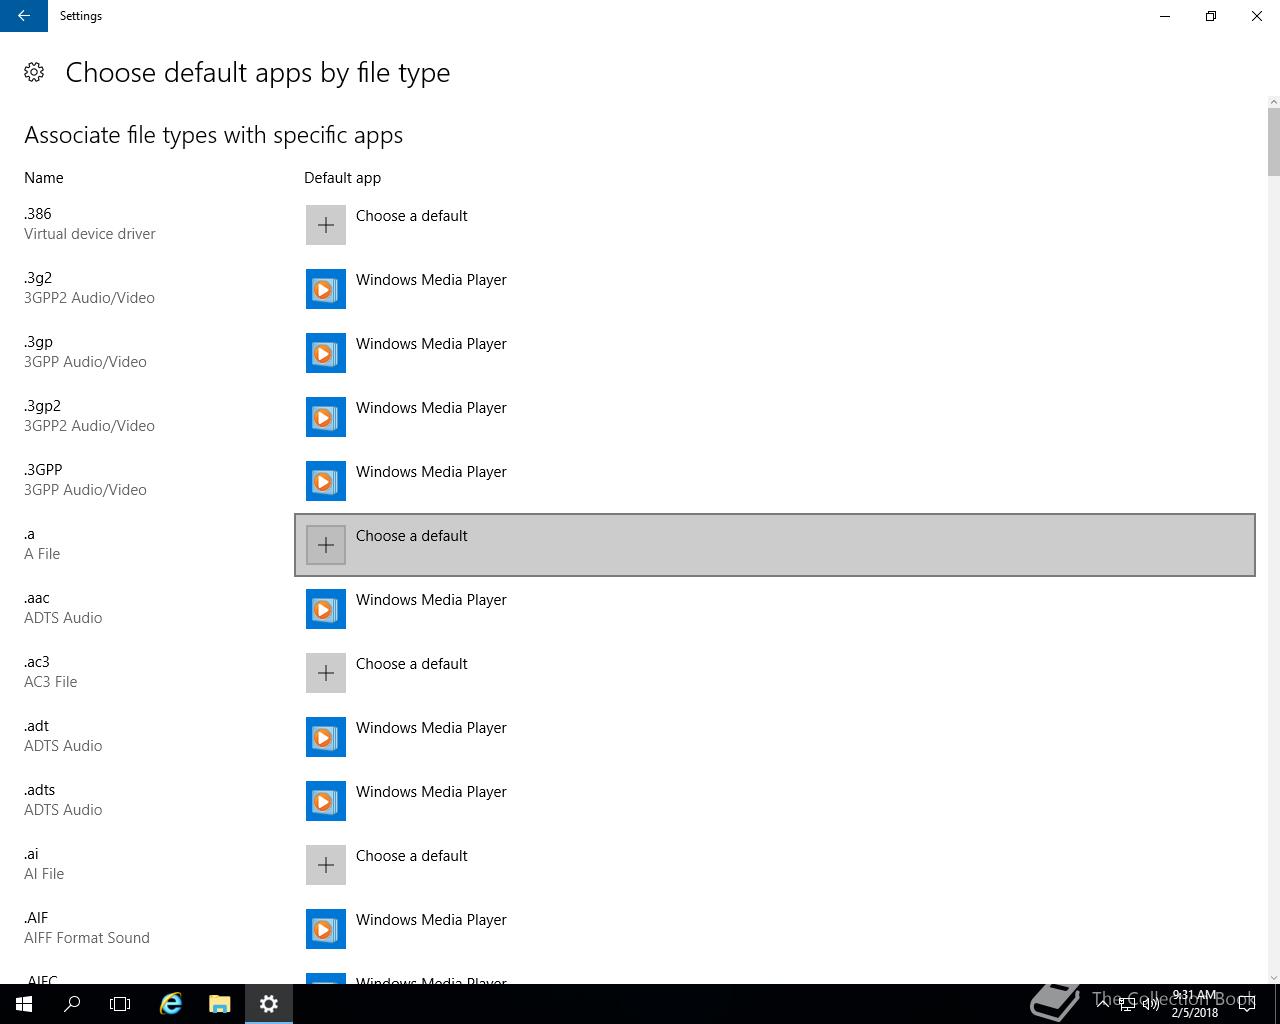Launch Internet Explorer from the taskbar
Screen dimensions: 1280x1024
172,1004
